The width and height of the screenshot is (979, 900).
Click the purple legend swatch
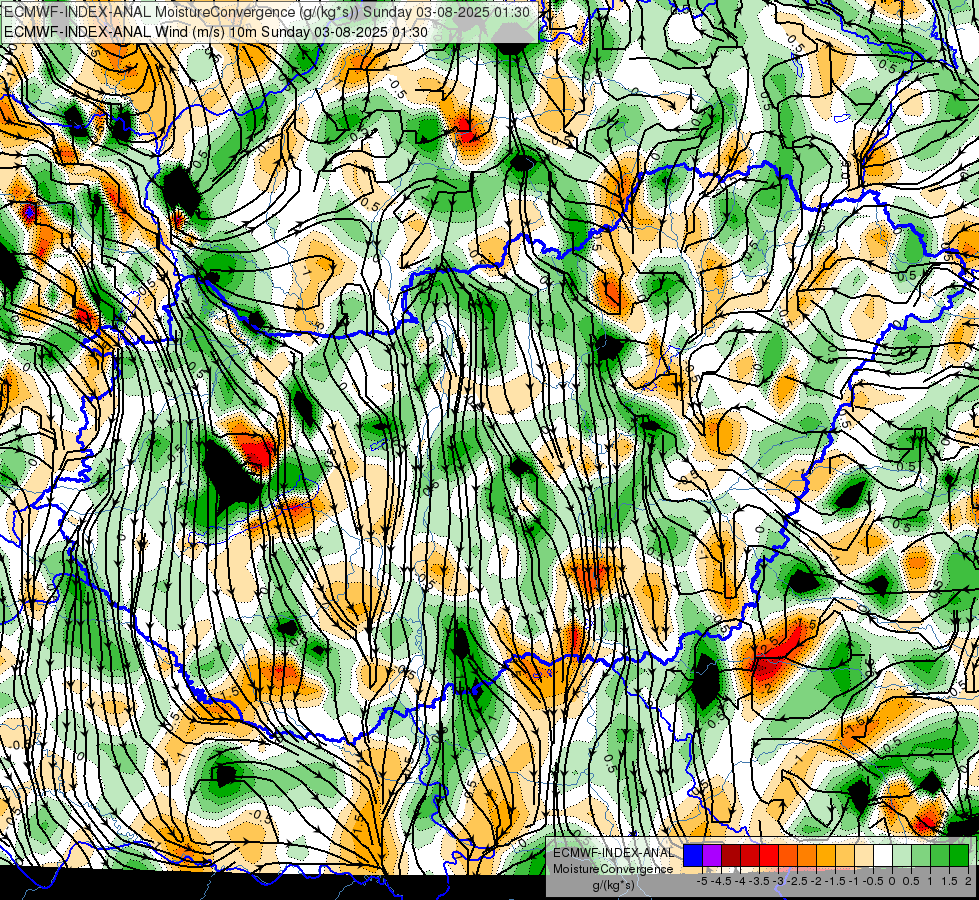pyautogui.click(x=712, y=855)
